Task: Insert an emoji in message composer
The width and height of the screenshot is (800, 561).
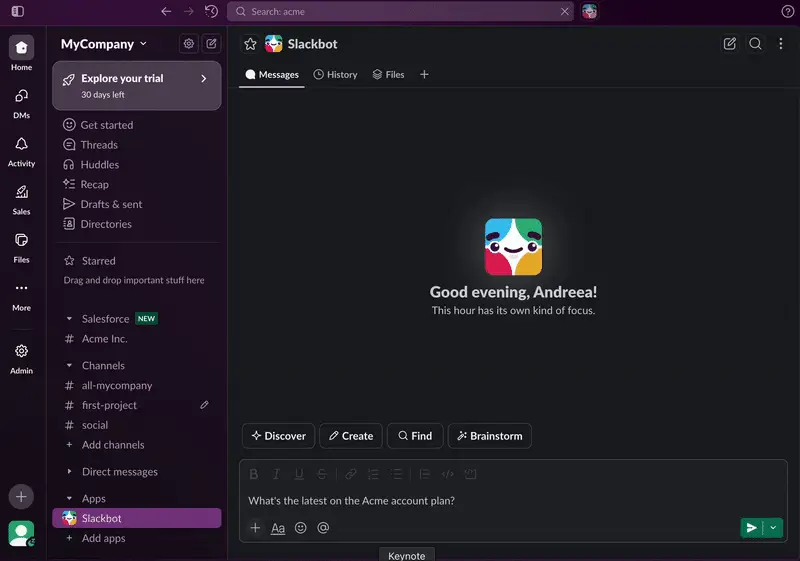Action: (301, 528)
